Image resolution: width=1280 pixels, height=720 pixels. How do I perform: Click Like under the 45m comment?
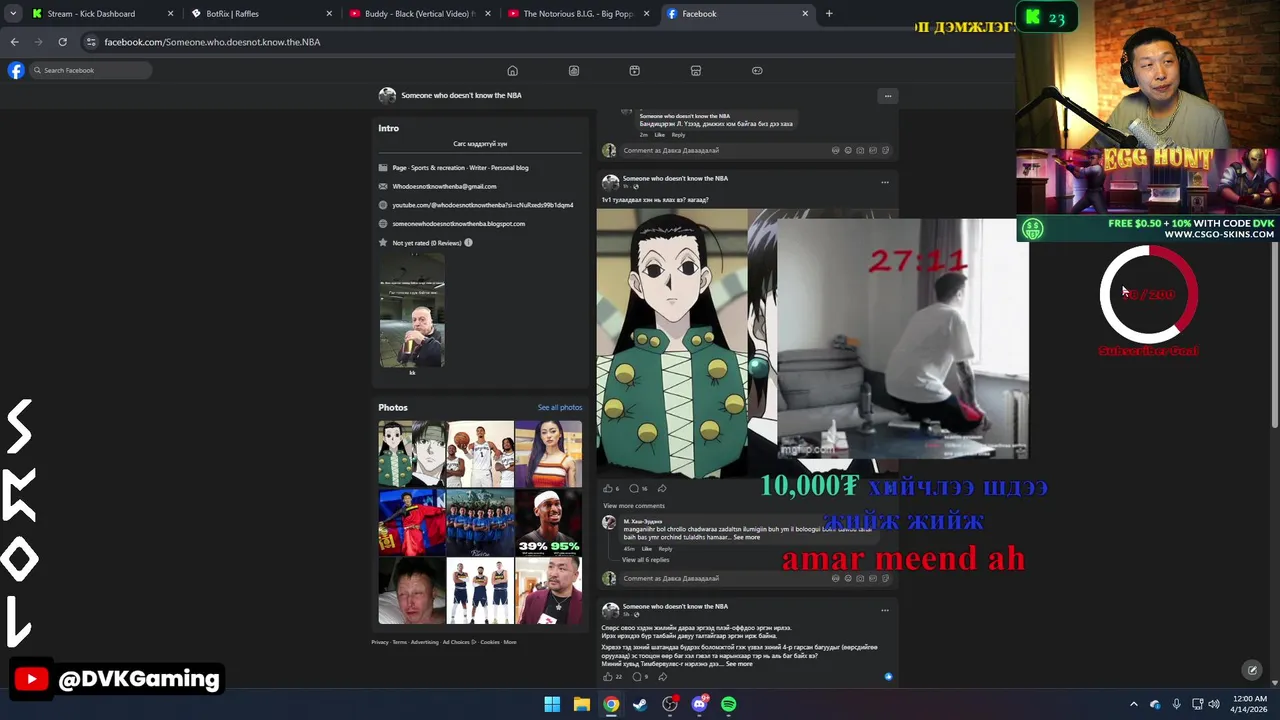click(x=646, y=549)
